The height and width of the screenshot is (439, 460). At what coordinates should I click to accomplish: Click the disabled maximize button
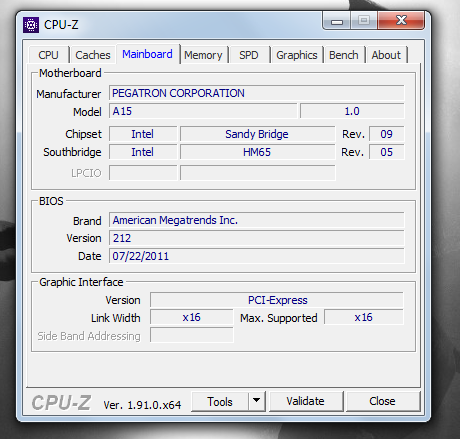(x=364, y=21)
